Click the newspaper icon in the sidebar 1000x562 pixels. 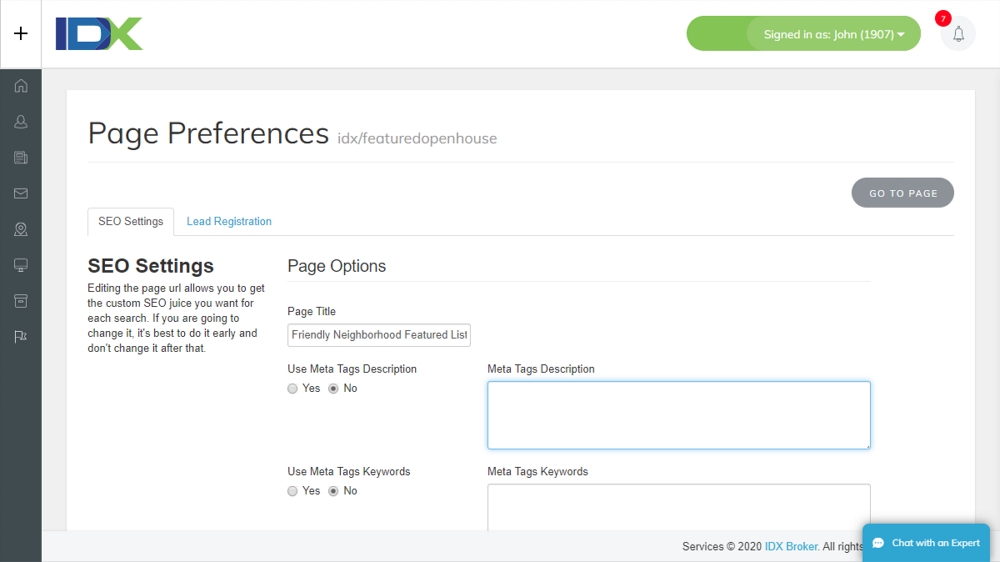(x=20, y=158)
